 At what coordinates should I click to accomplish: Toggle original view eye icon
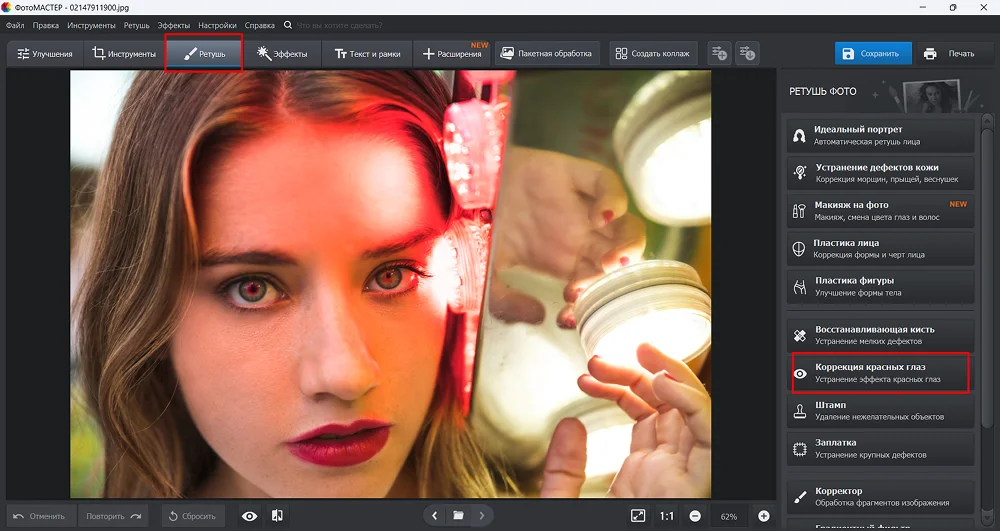(249, 516)
